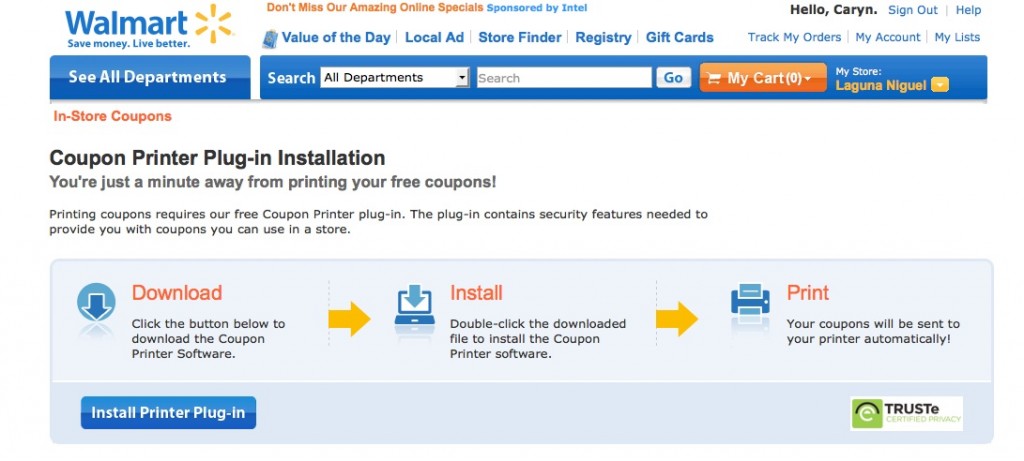The height and width of the screenshot is (461, 1024).
Task: Click the Print printer icon
Action: click(750, 304)
